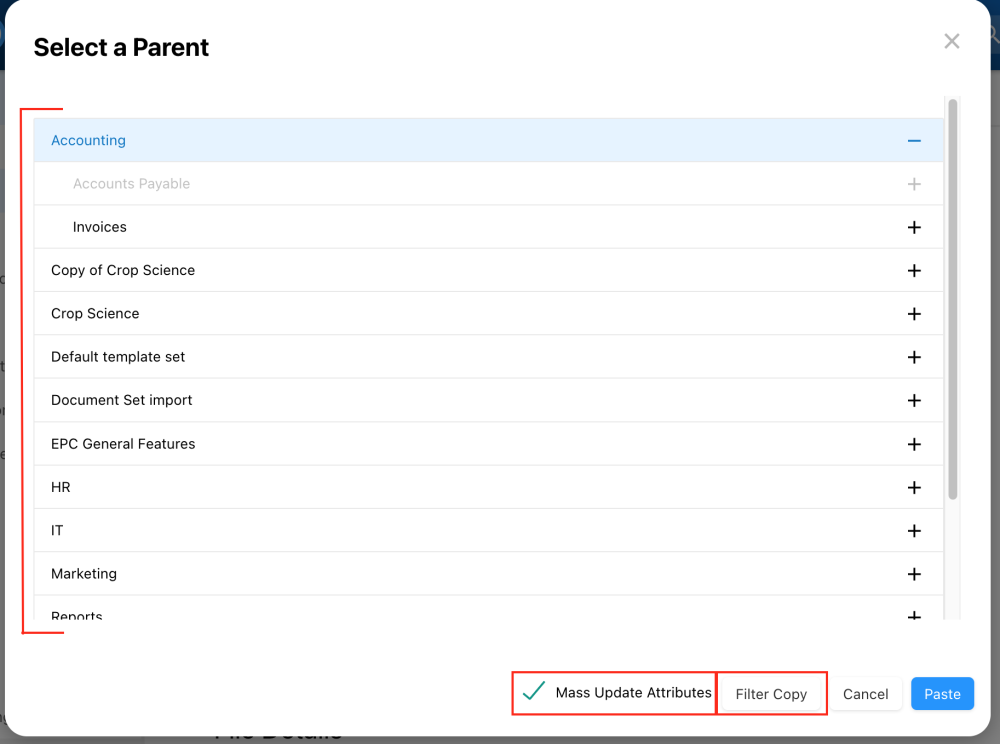The image size is (1000, 744).
Task: Click plus icon beside IT
Action: point(913,531)
